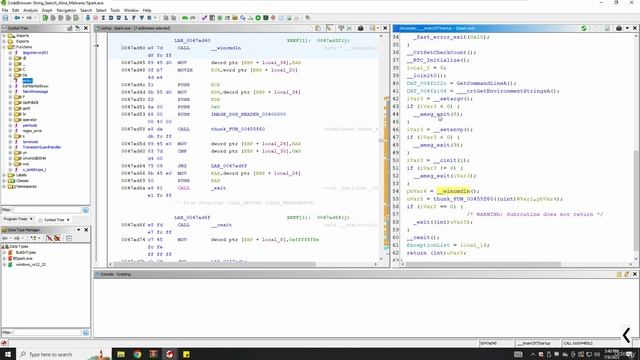Viewport: 640px width, 360px height.
Task: Close the Console Scripting panel
Action: [x=635, y=274]
